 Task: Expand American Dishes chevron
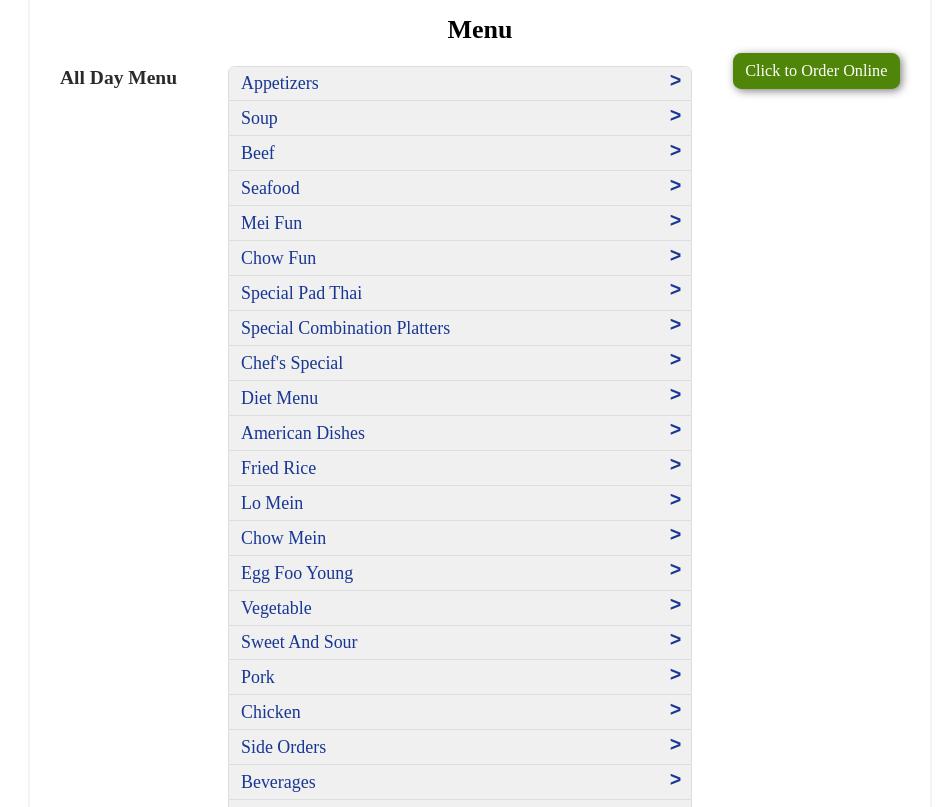(x=675, y=430)
